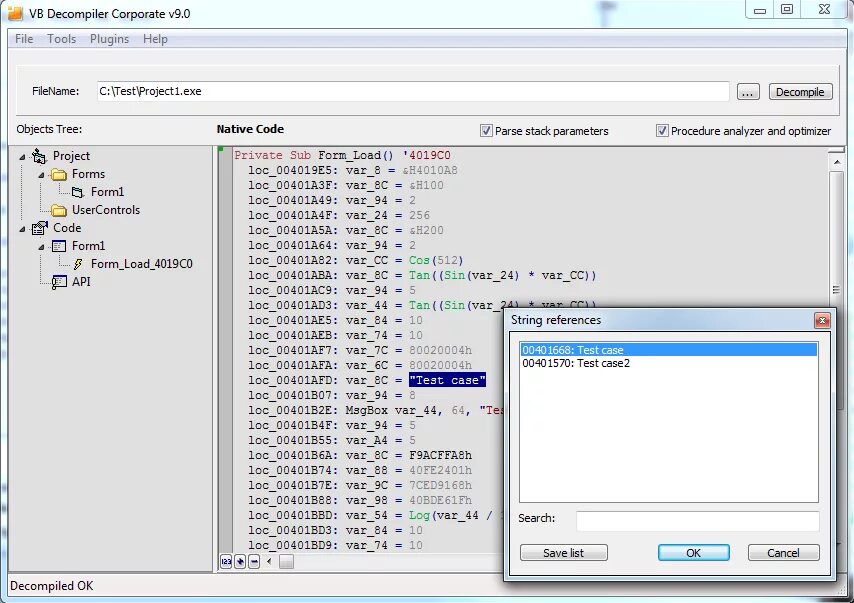Select the Forms folder label
This screenshot has width=854, height=603.
coord(88,174)
